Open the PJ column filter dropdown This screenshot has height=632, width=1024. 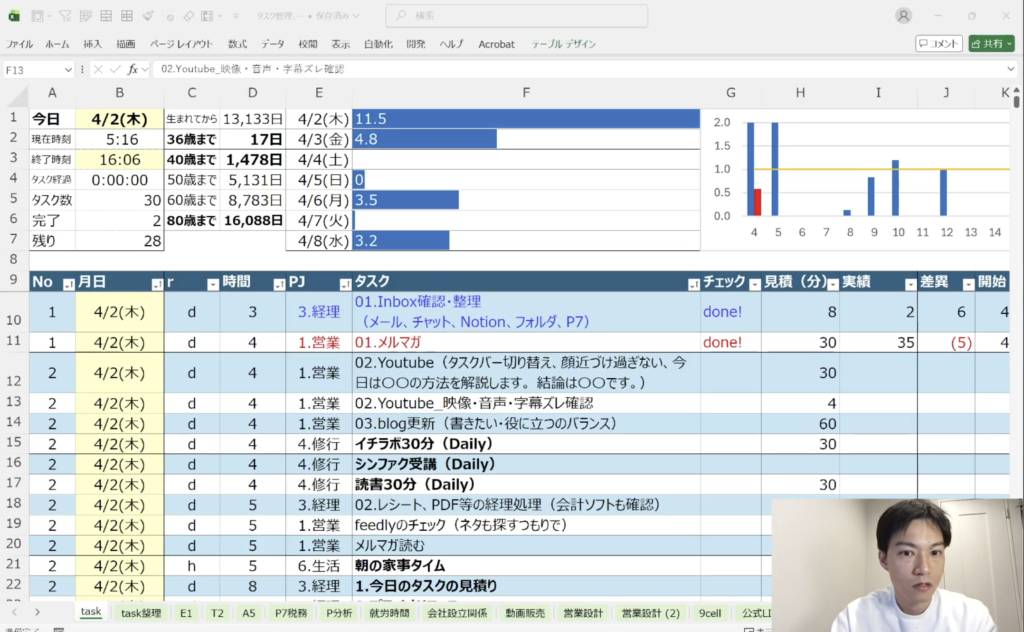point(344,284)
